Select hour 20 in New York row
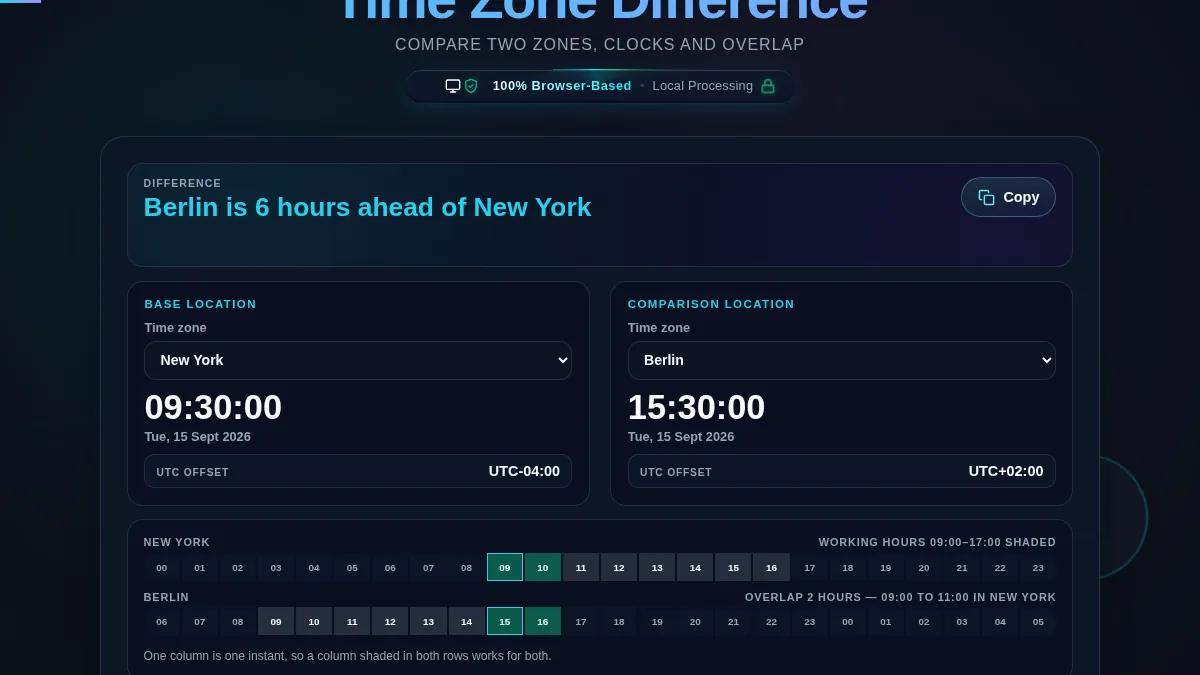Screen dimensions: 1200x675 click(x=924, y=567)
